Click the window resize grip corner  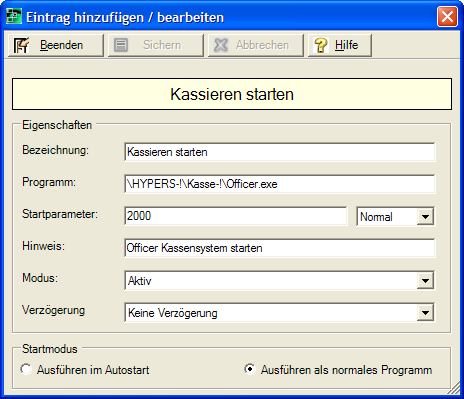coord(453,388)
